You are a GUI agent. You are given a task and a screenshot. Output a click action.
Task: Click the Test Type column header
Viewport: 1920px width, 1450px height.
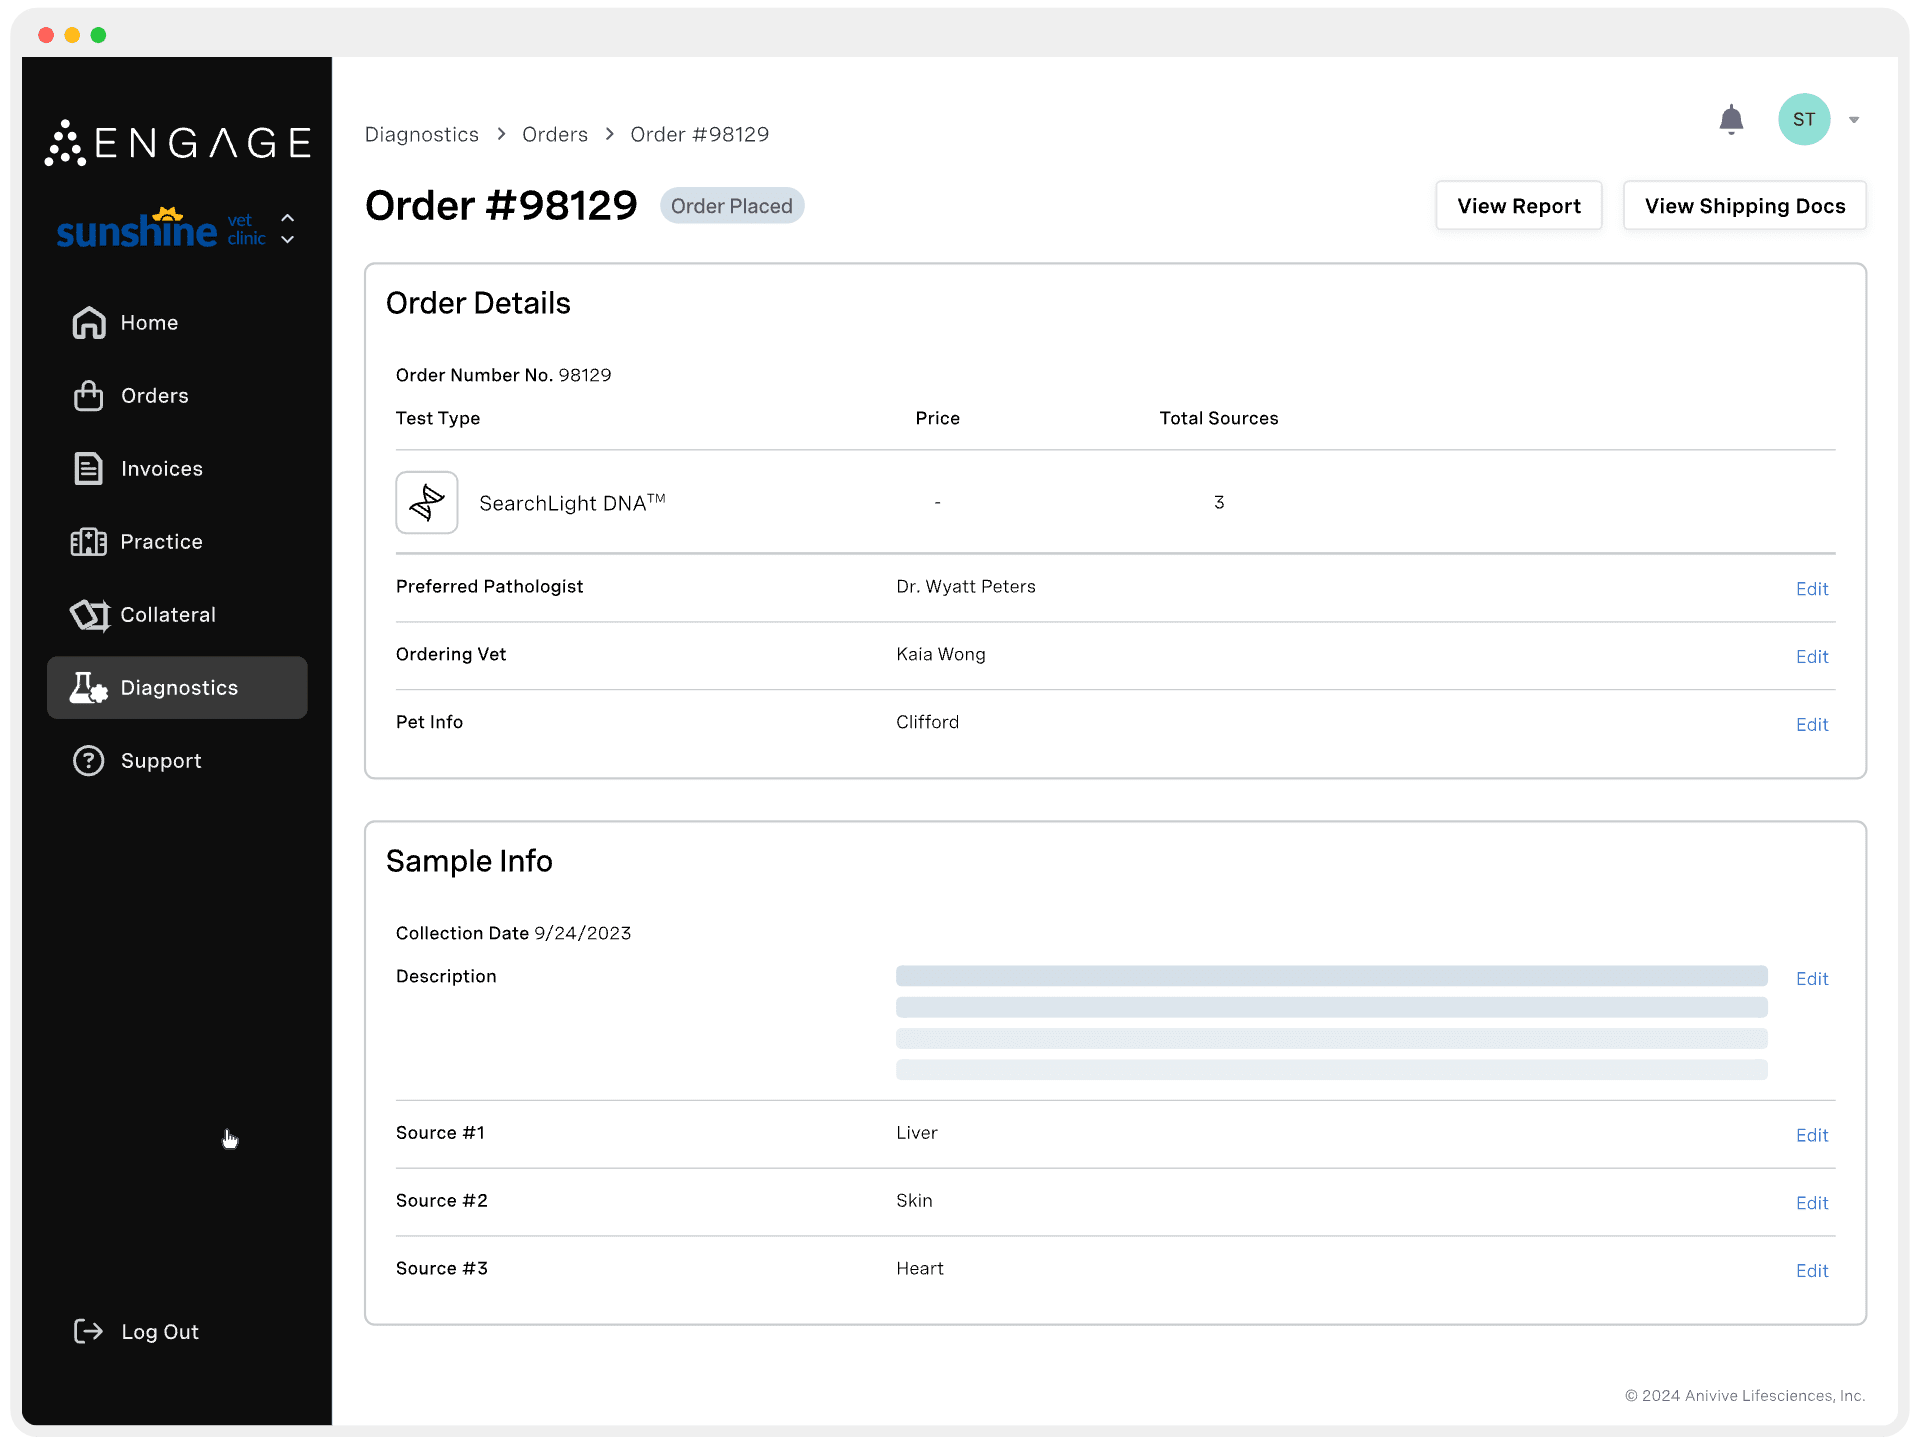438,418
